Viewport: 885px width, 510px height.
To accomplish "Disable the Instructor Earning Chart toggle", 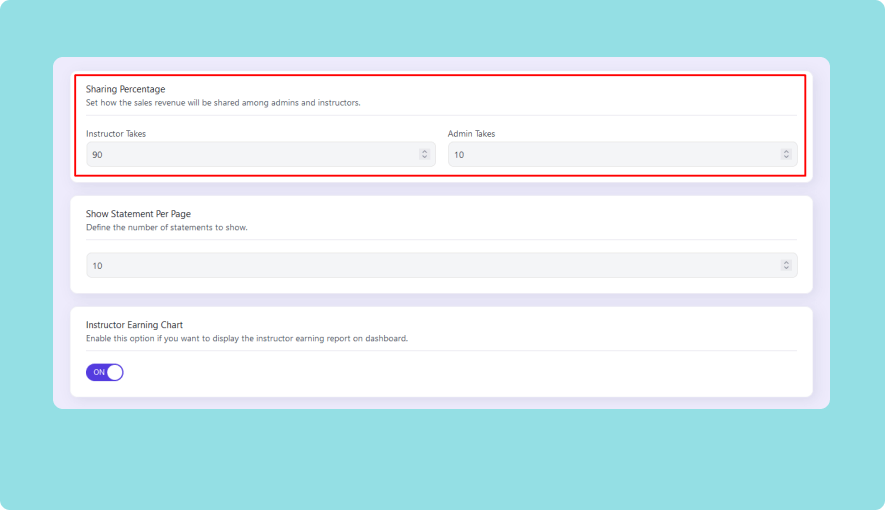I will [105, 372].
